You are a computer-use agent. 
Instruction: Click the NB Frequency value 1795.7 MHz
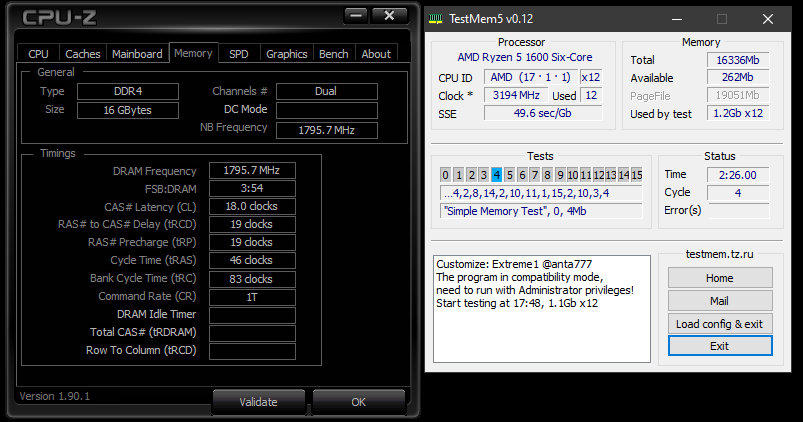click(327, 130)
